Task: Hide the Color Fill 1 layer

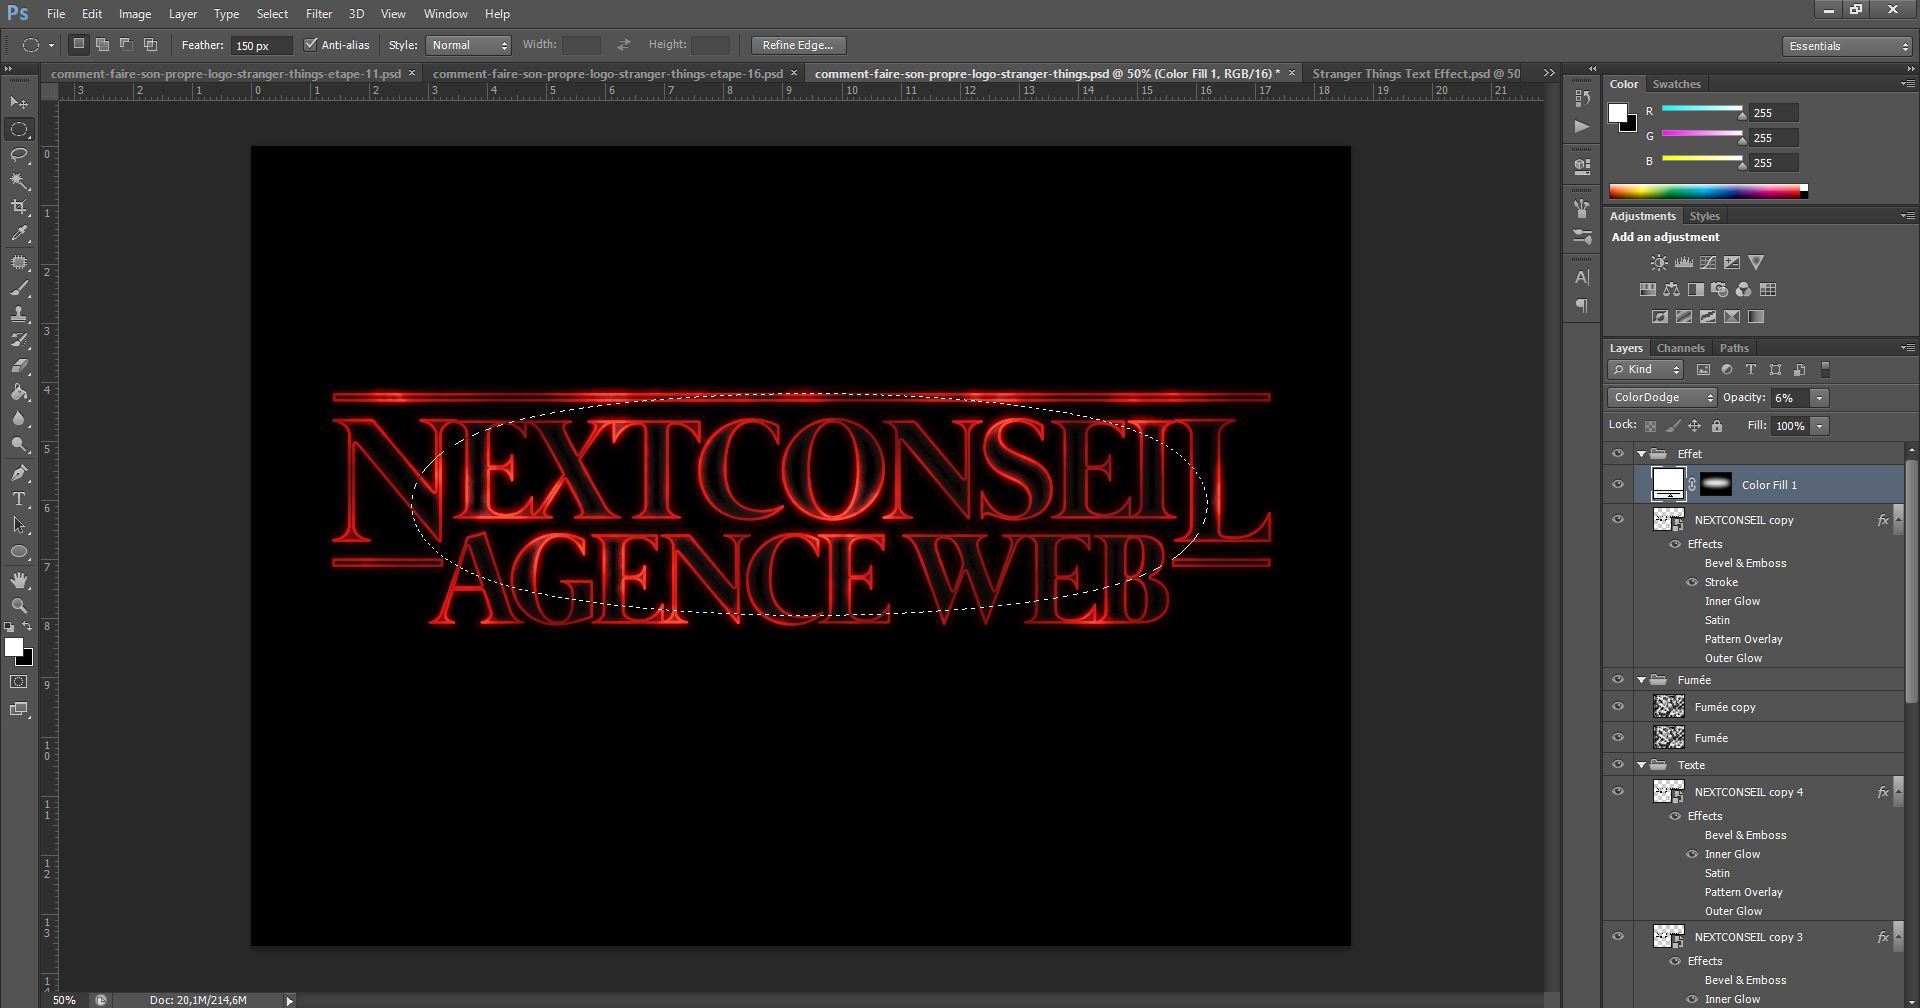Action: pyautogui.click(x=1617, y=485)
